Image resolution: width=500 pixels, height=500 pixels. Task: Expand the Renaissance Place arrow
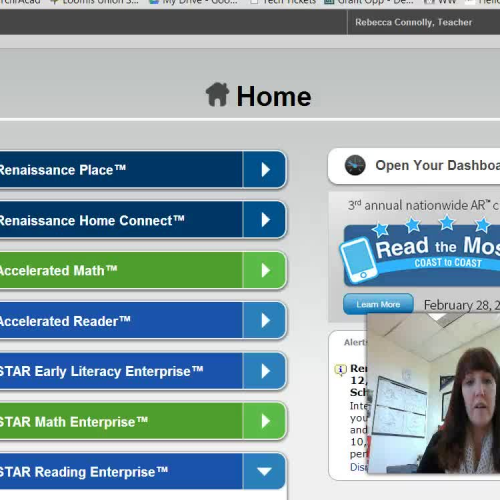point(265,170)
